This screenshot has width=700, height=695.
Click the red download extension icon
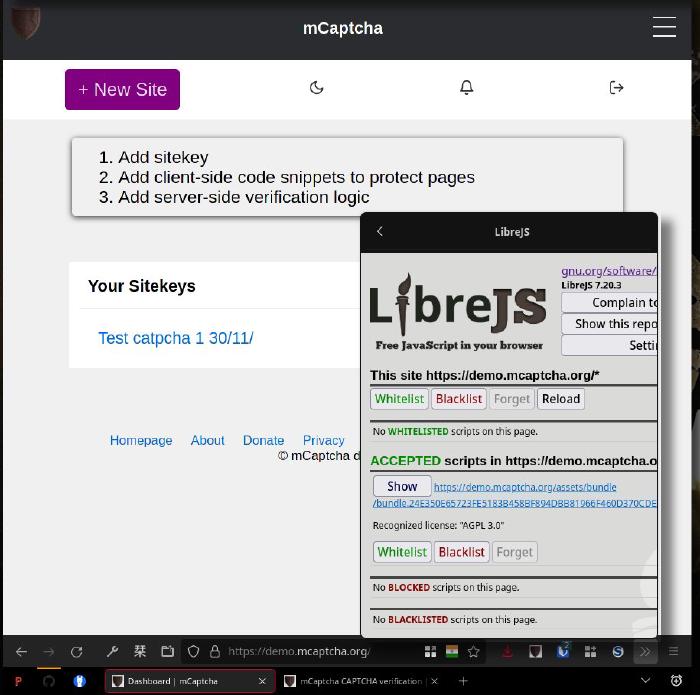(507, 652)
